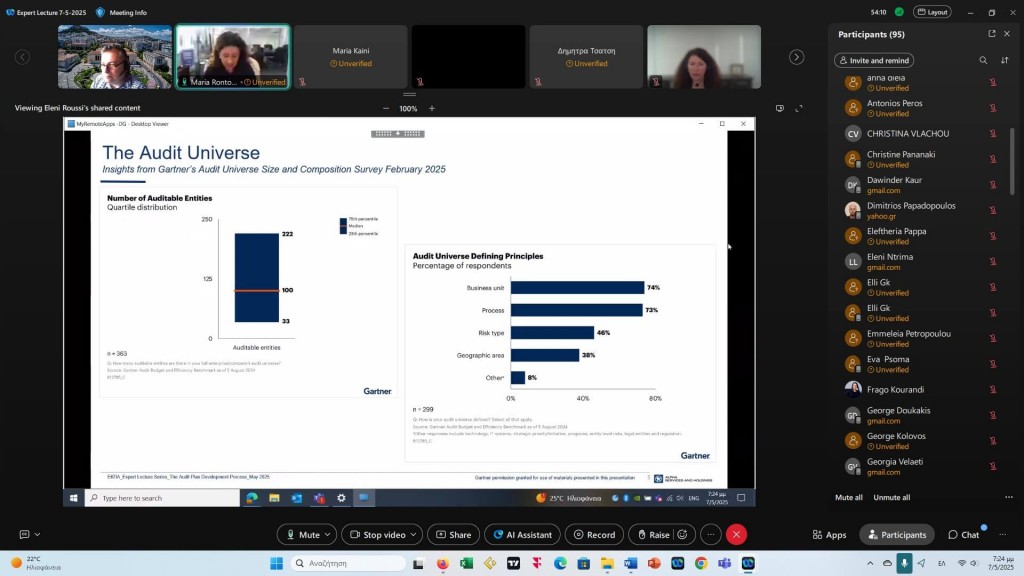Click the 100% zoom level of shared content

[408, 108]
